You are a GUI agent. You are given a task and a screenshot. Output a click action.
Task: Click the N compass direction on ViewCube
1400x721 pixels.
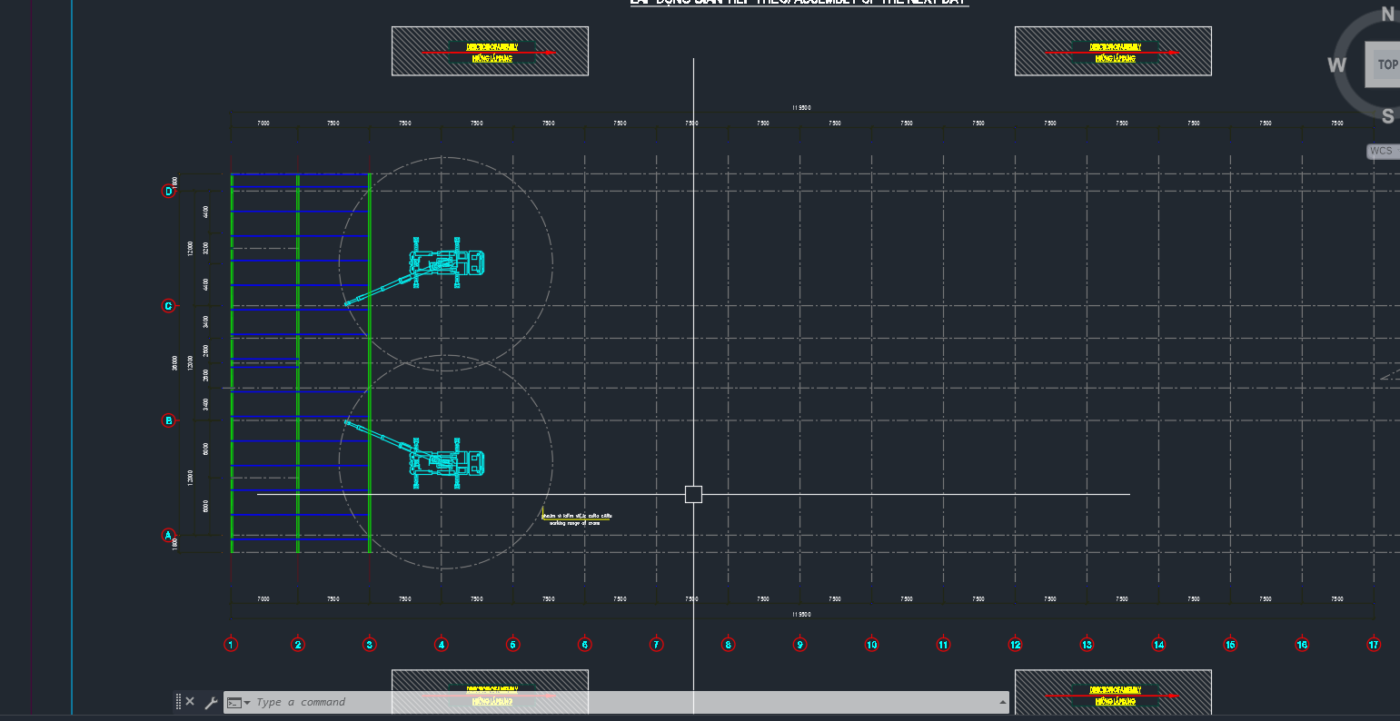tap(1387, 14)
